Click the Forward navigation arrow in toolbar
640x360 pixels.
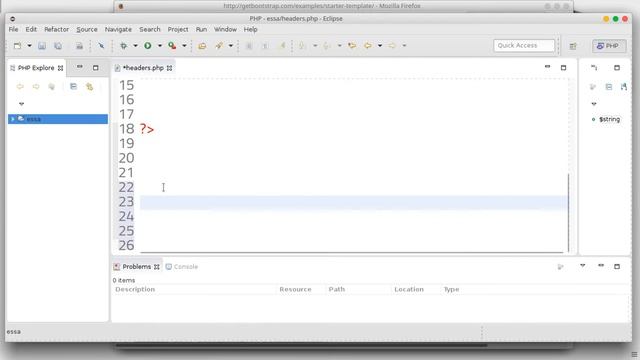(392, 46)
